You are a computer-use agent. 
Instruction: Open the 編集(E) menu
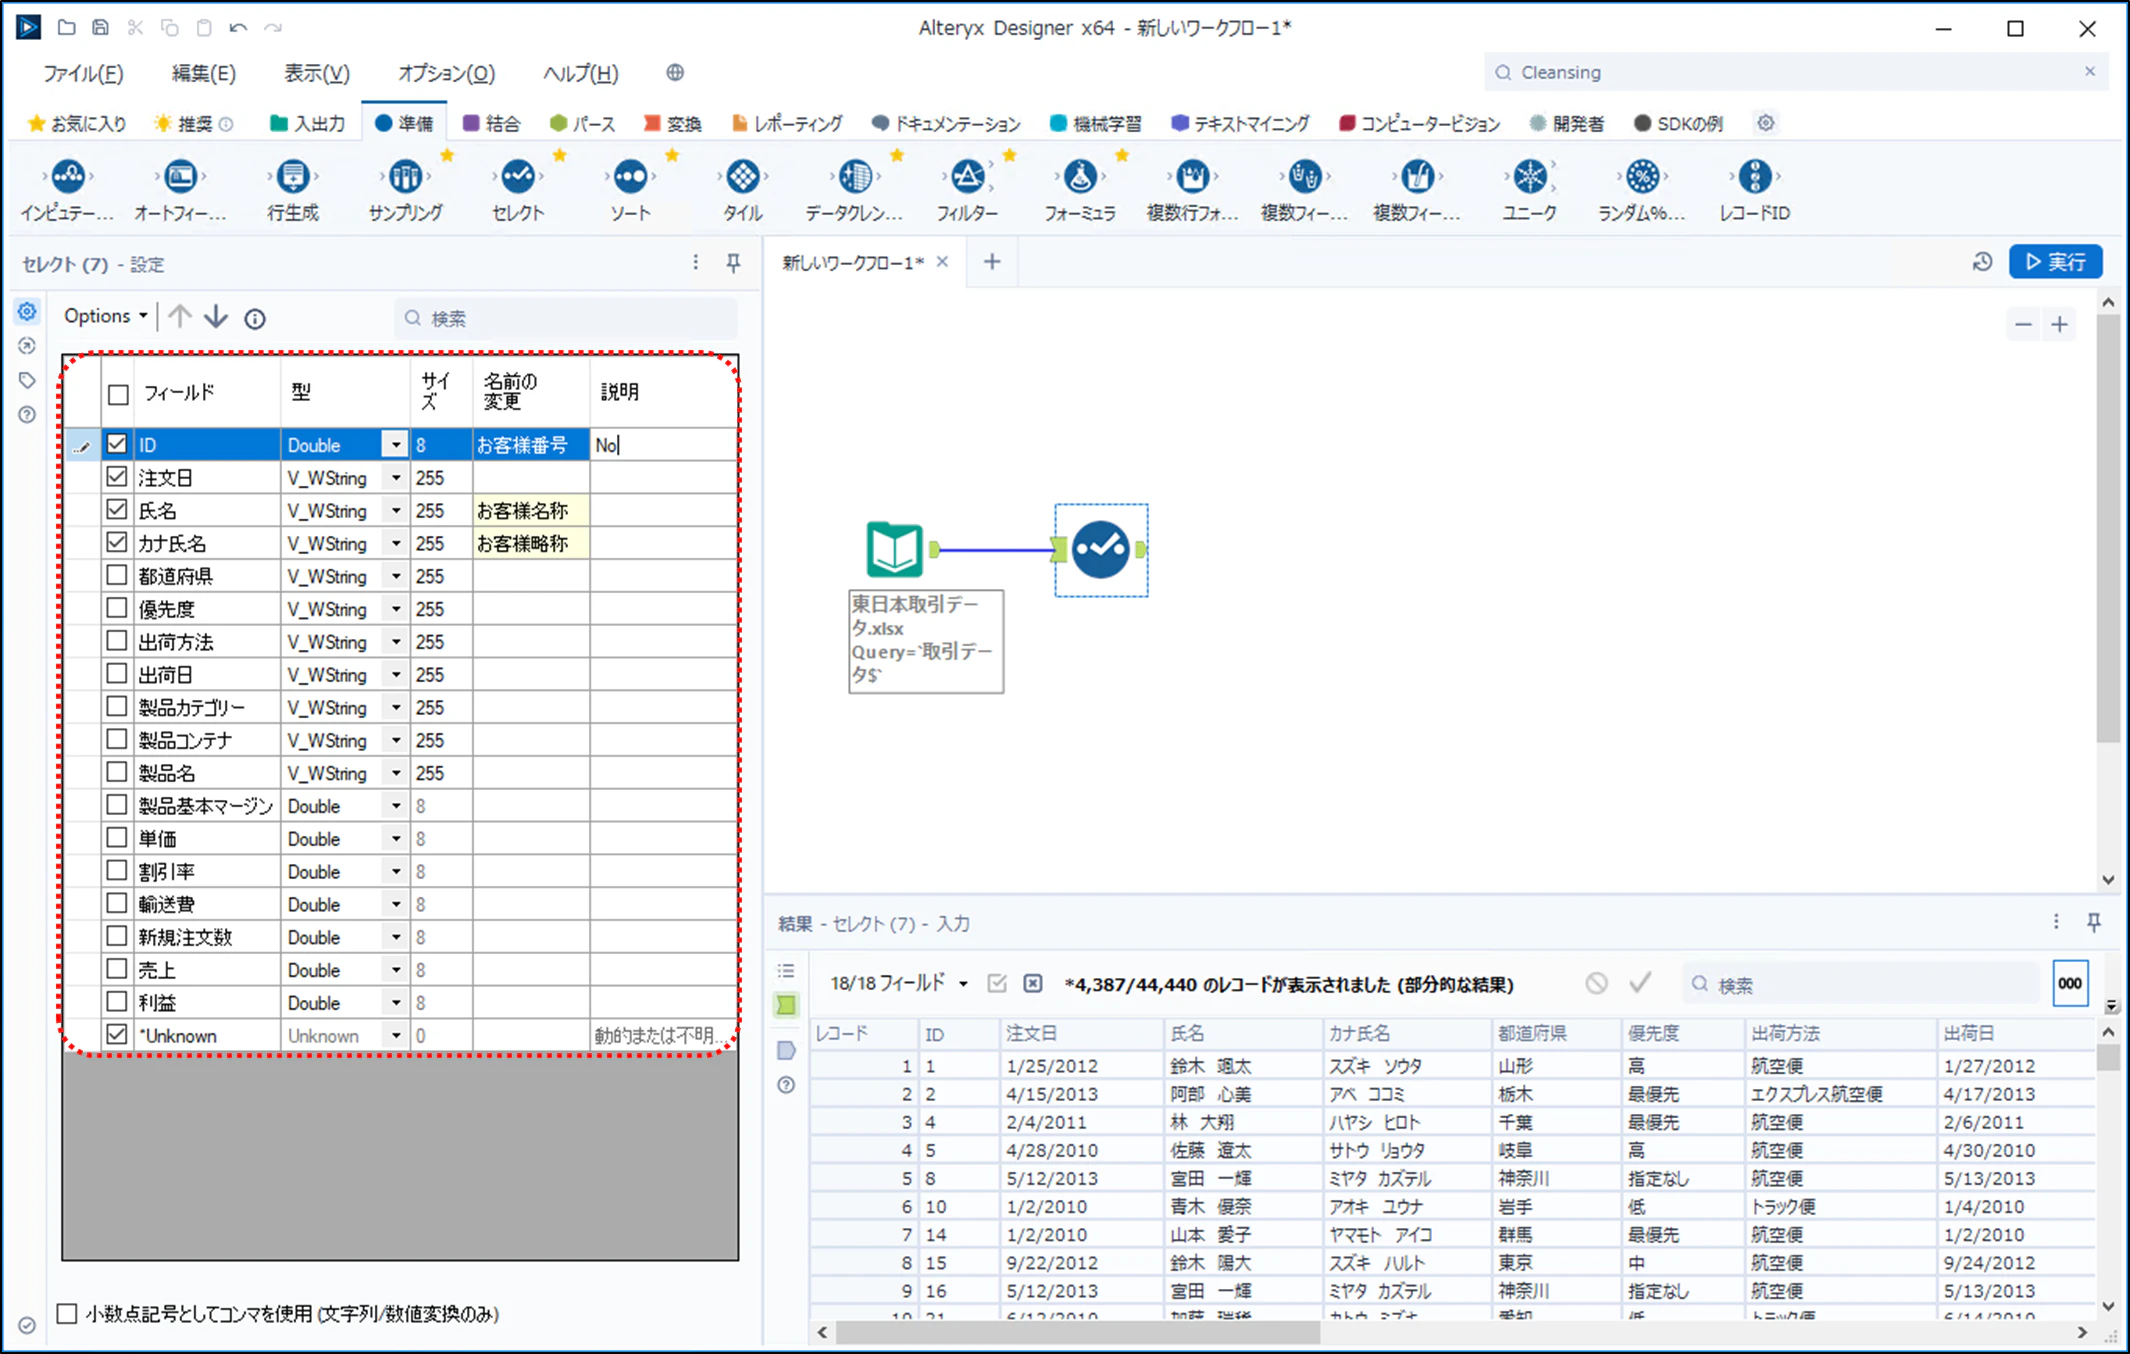[x=204, y=73]
